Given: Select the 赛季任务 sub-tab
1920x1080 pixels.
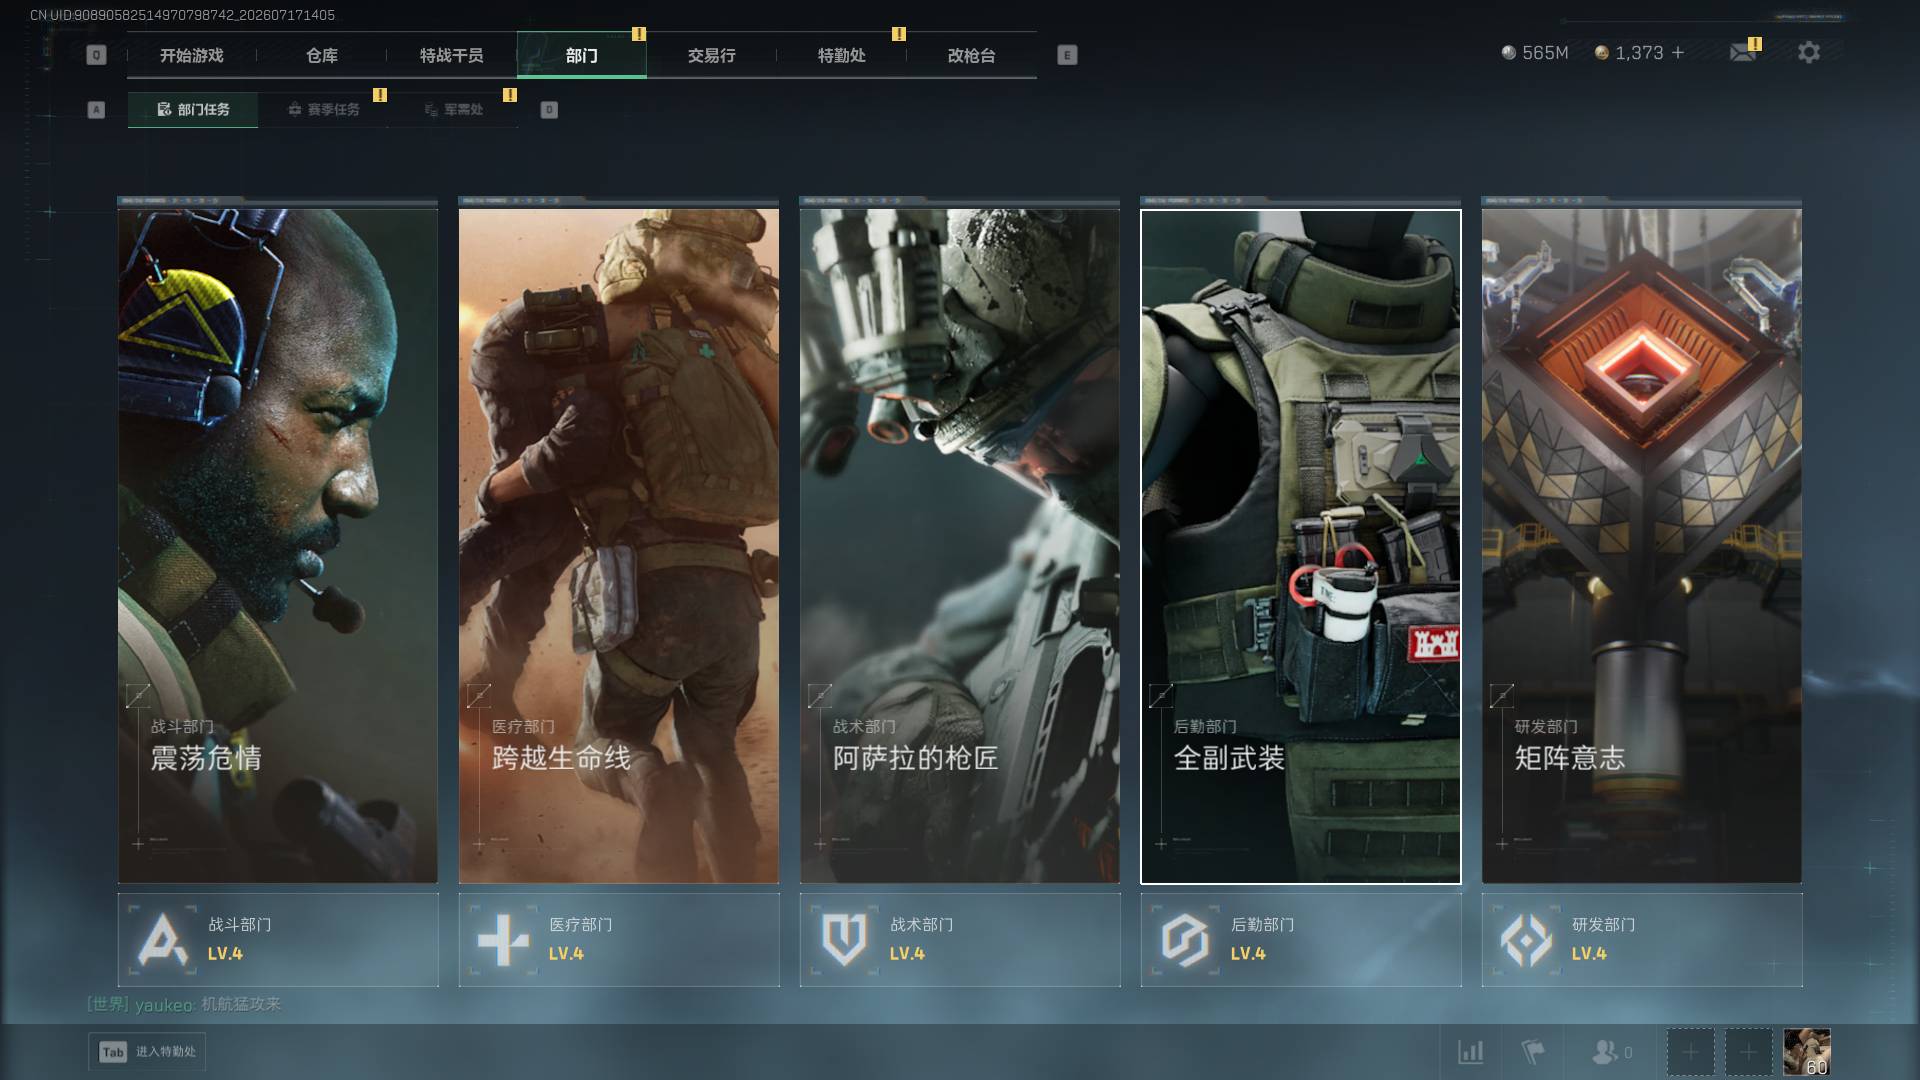Looking at the screenshot, I should tap(323, 109).
